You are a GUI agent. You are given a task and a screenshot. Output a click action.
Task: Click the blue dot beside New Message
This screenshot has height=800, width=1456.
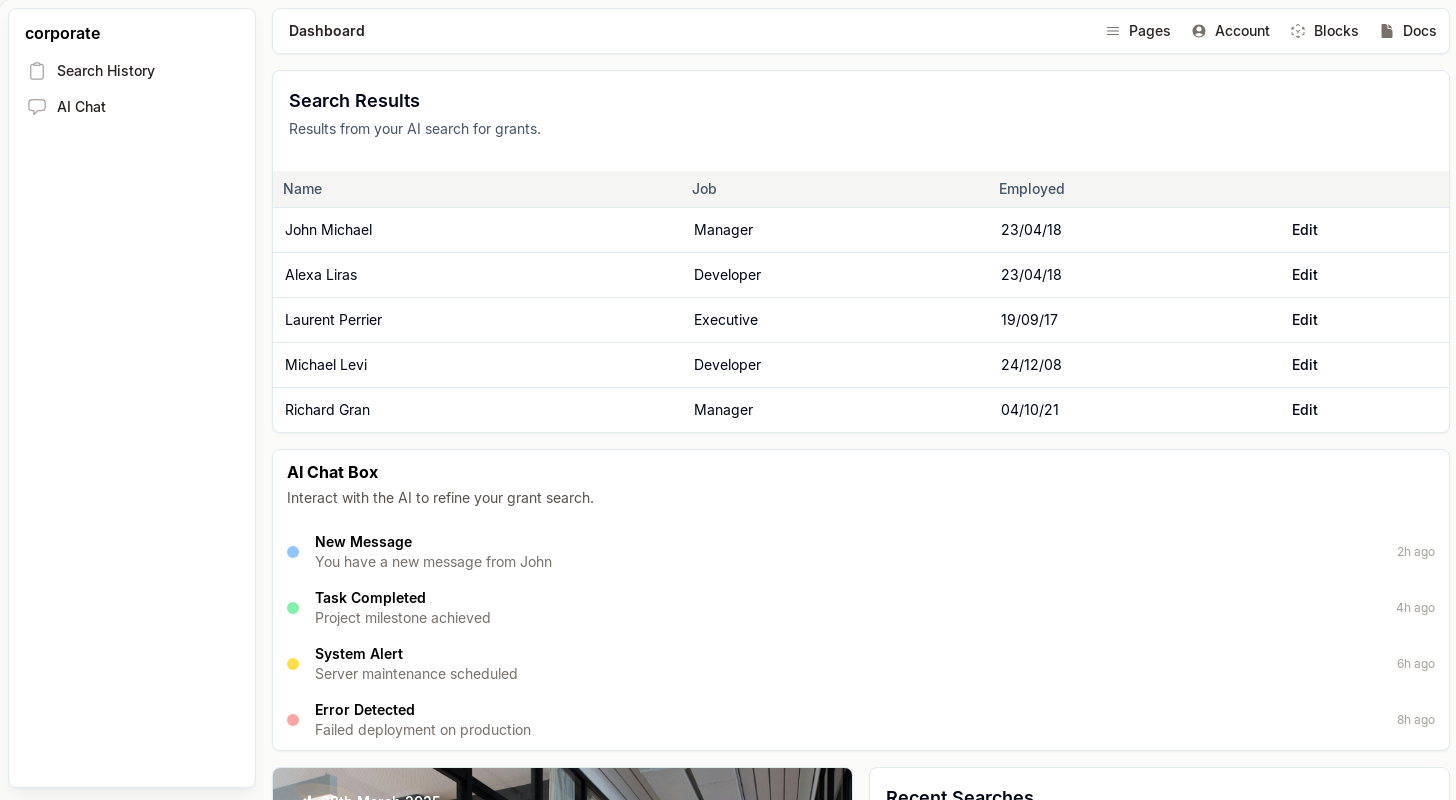[293, 552]
